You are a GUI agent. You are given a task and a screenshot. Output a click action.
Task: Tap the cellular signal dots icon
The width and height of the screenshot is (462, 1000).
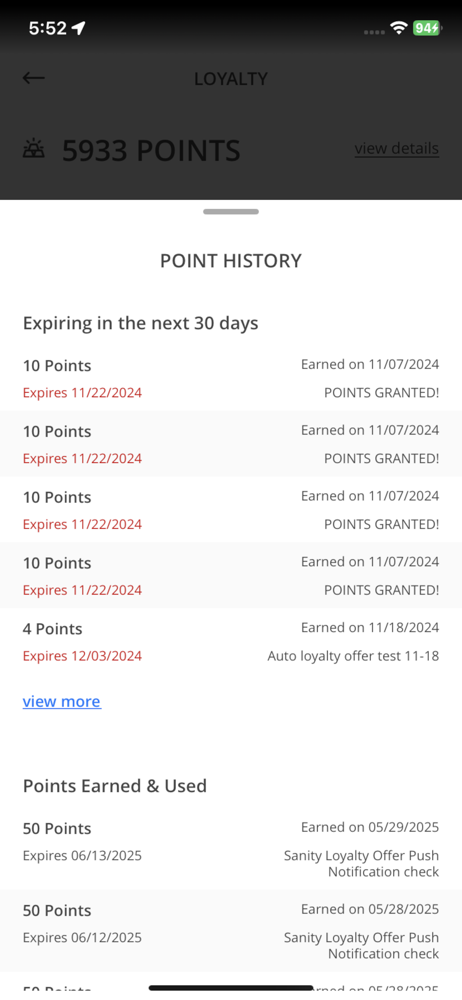tap(374, 32)
